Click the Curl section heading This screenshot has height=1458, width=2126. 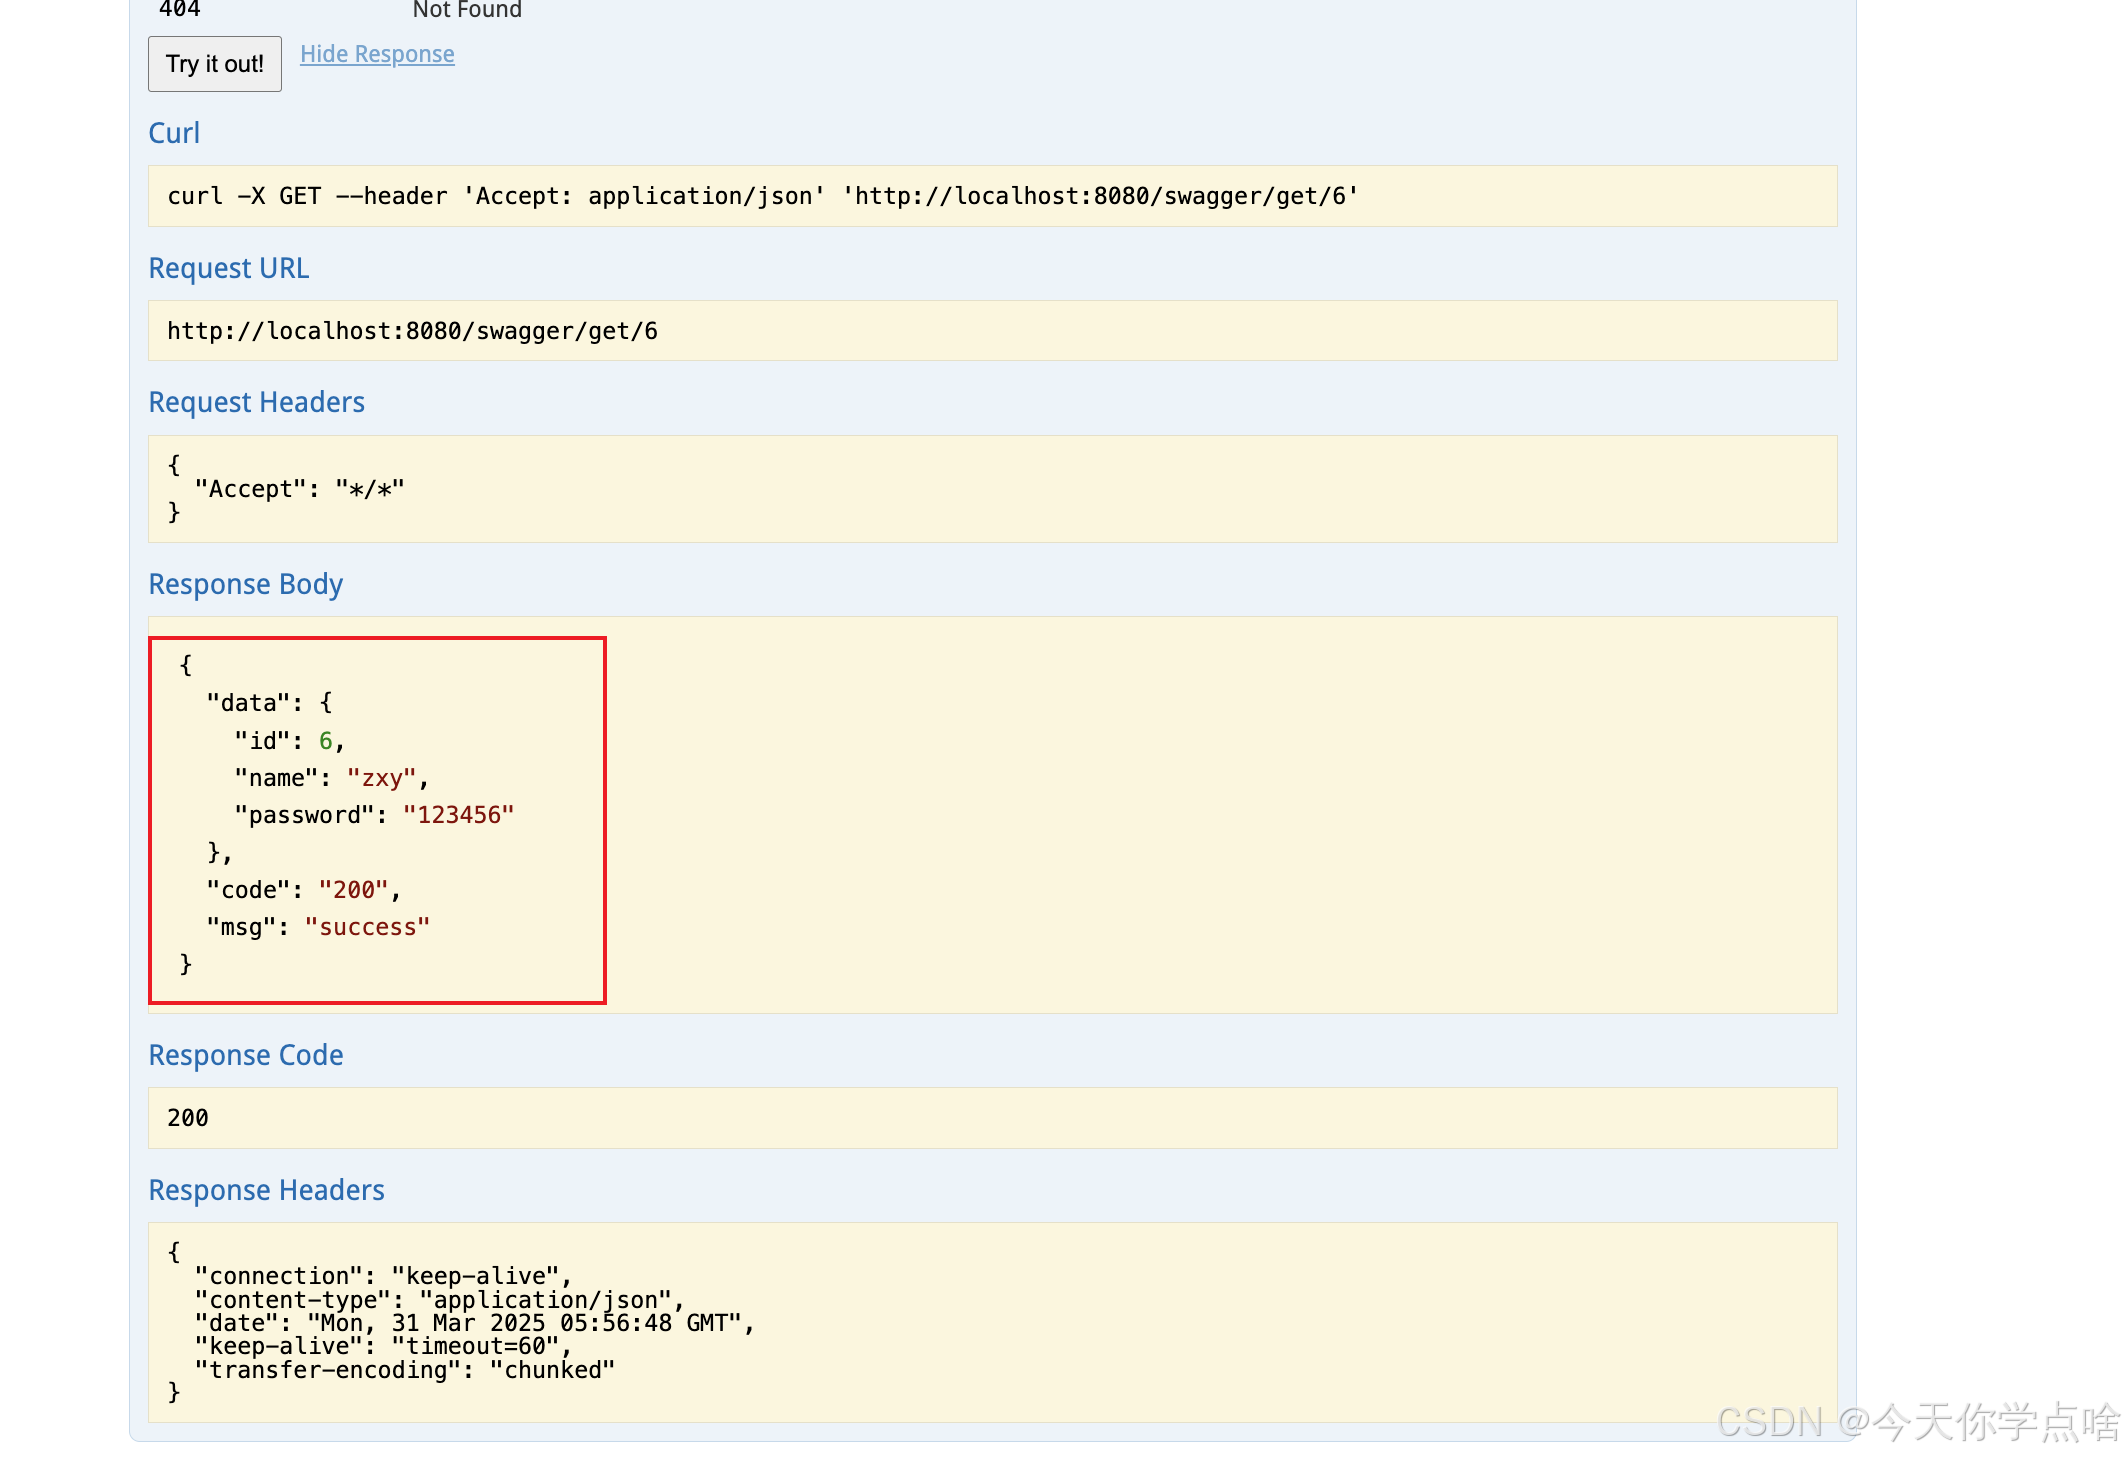click(x=174, y=133)
